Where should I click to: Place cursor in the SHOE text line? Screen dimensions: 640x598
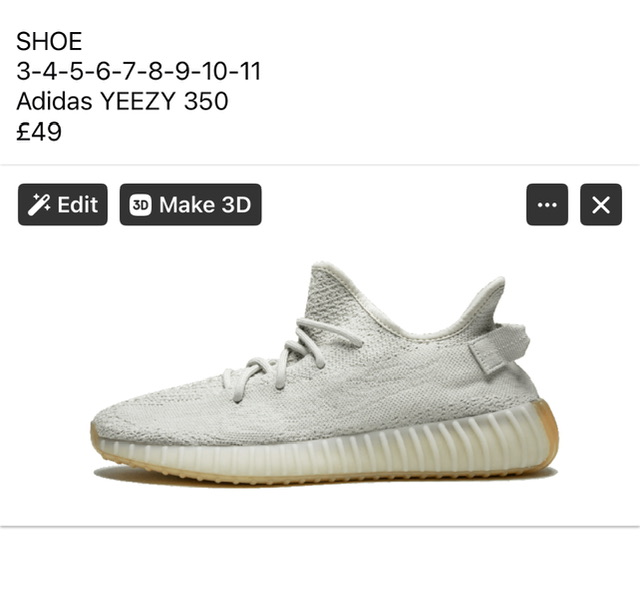[49, 41]
